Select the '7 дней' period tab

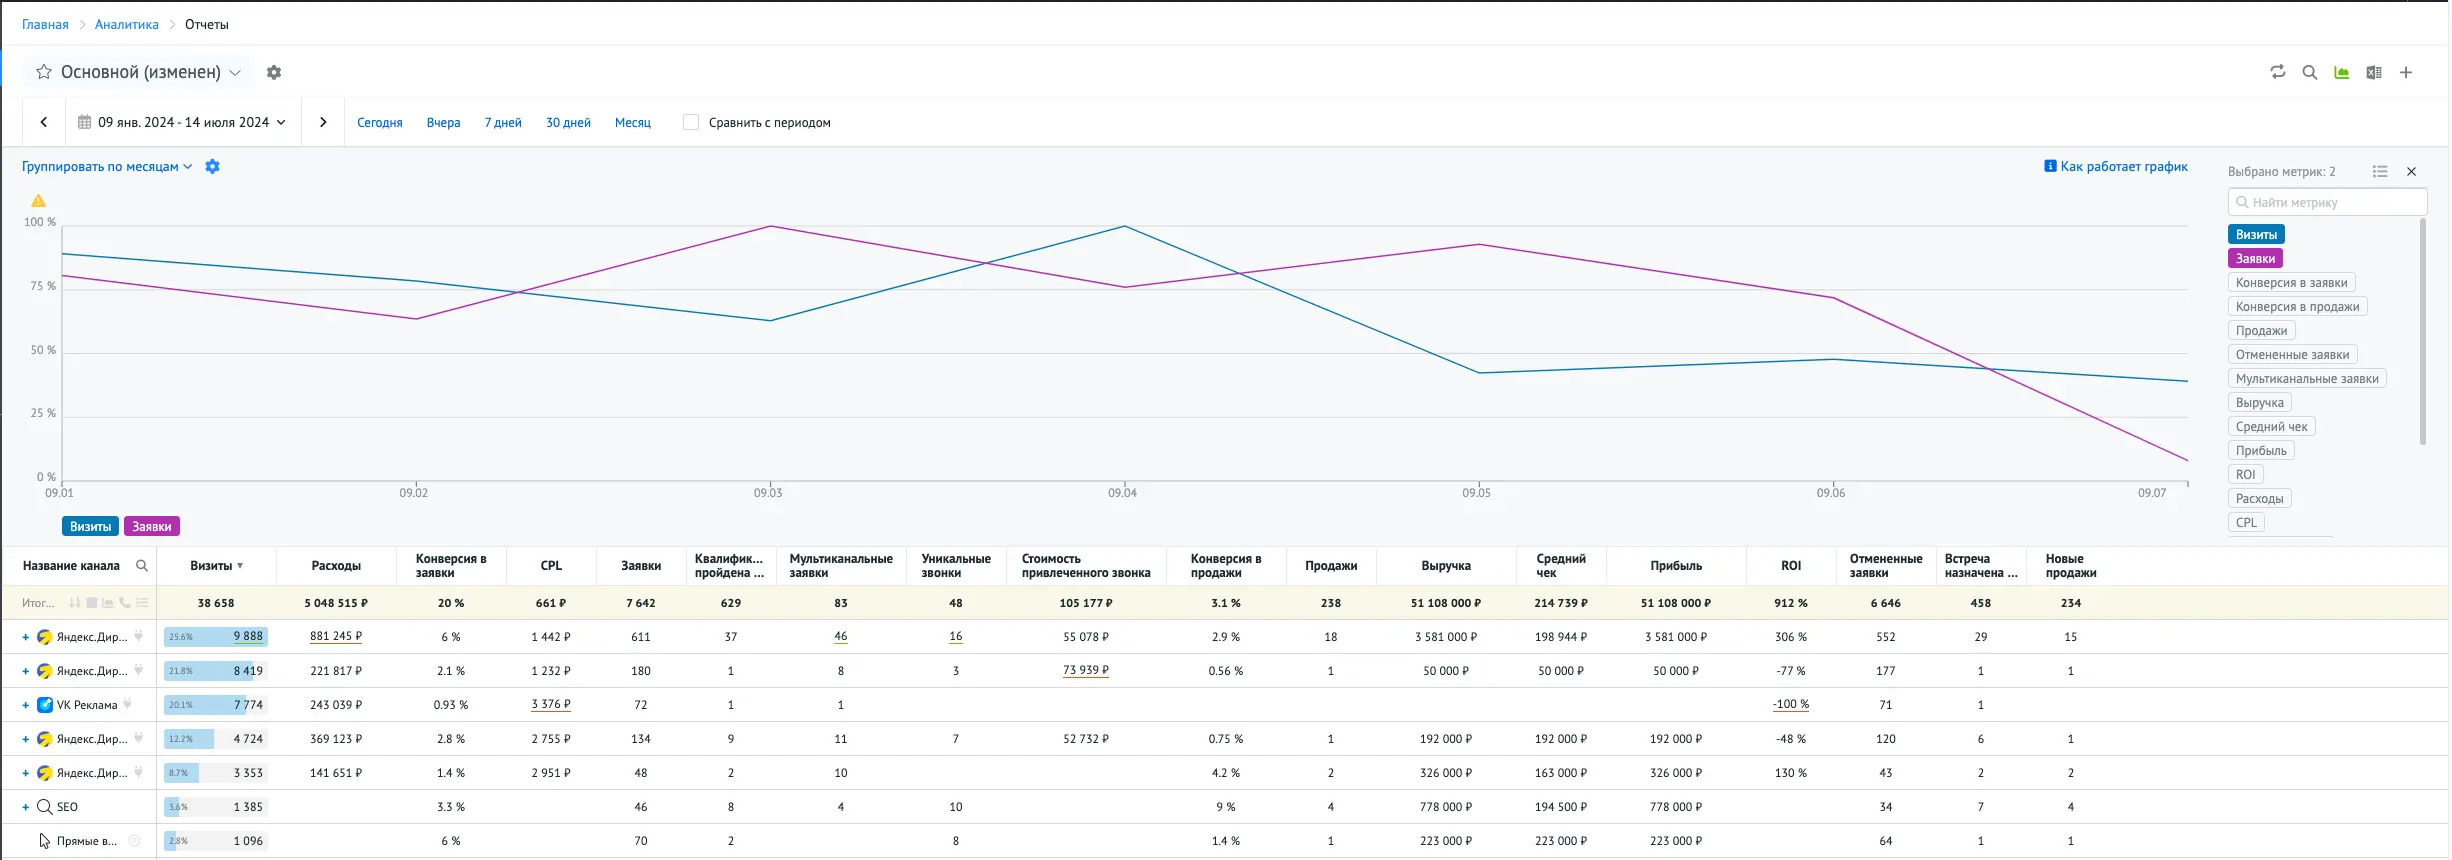pos(503,123)
